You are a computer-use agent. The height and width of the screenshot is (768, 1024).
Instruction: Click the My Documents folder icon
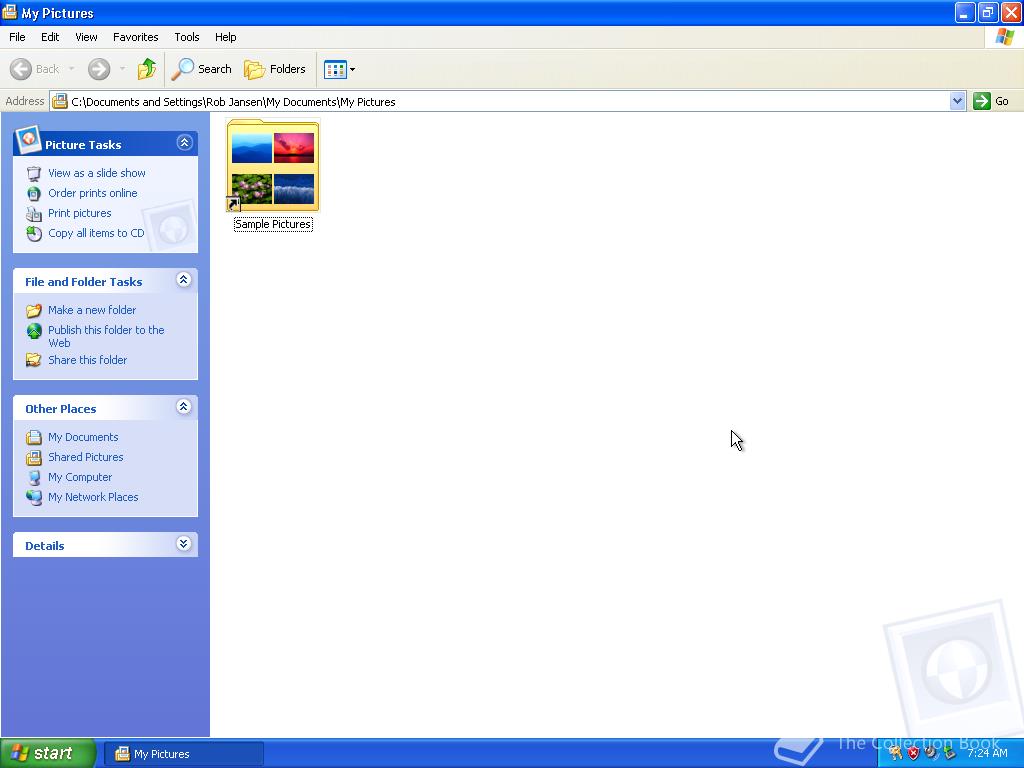click(34, 438)
